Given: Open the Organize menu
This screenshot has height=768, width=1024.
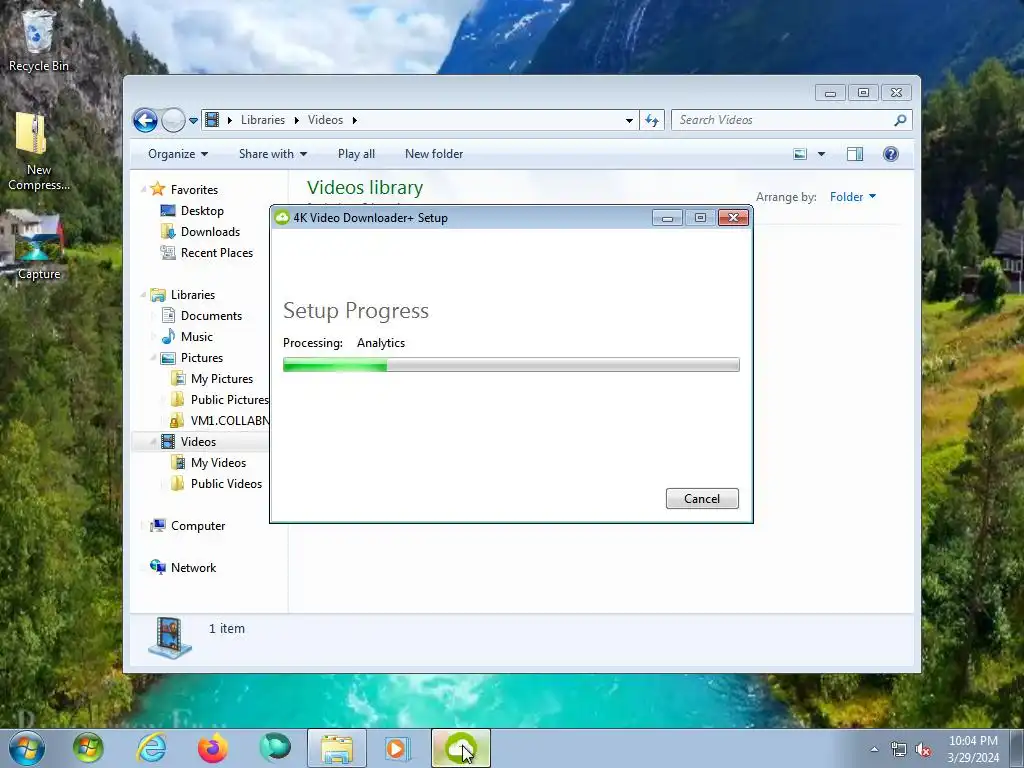Looking at the screenshot, I should pos(178,154).
